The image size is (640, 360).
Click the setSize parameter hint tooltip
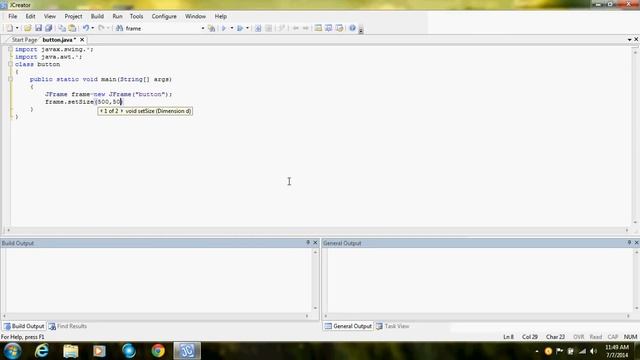(x=145, y=111)
